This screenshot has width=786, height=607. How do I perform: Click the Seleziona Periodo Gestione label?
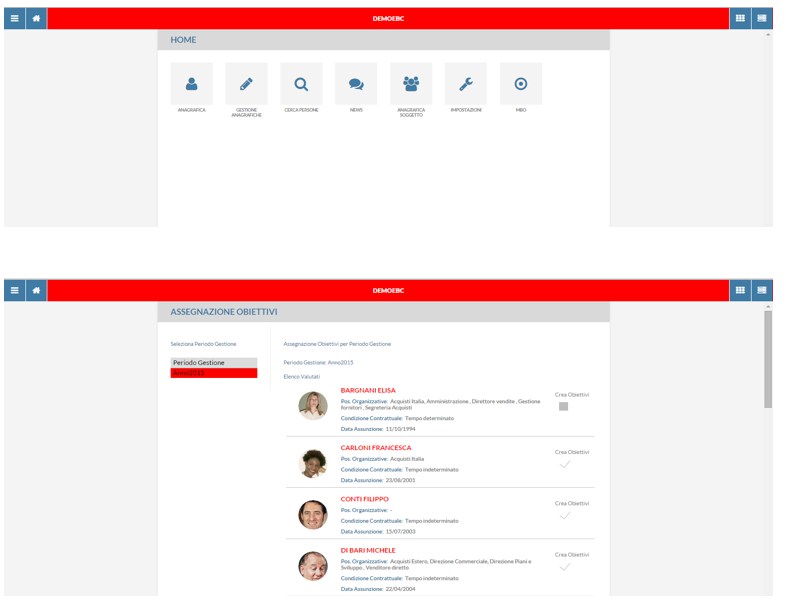pyautogui.click(x=203, y=344)
